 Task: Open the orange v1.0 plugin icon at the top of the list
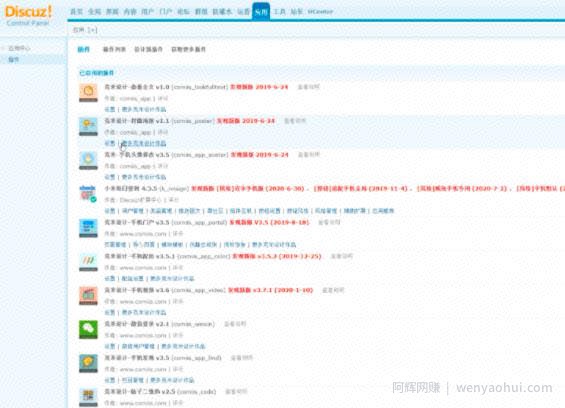tap(88, 92)
